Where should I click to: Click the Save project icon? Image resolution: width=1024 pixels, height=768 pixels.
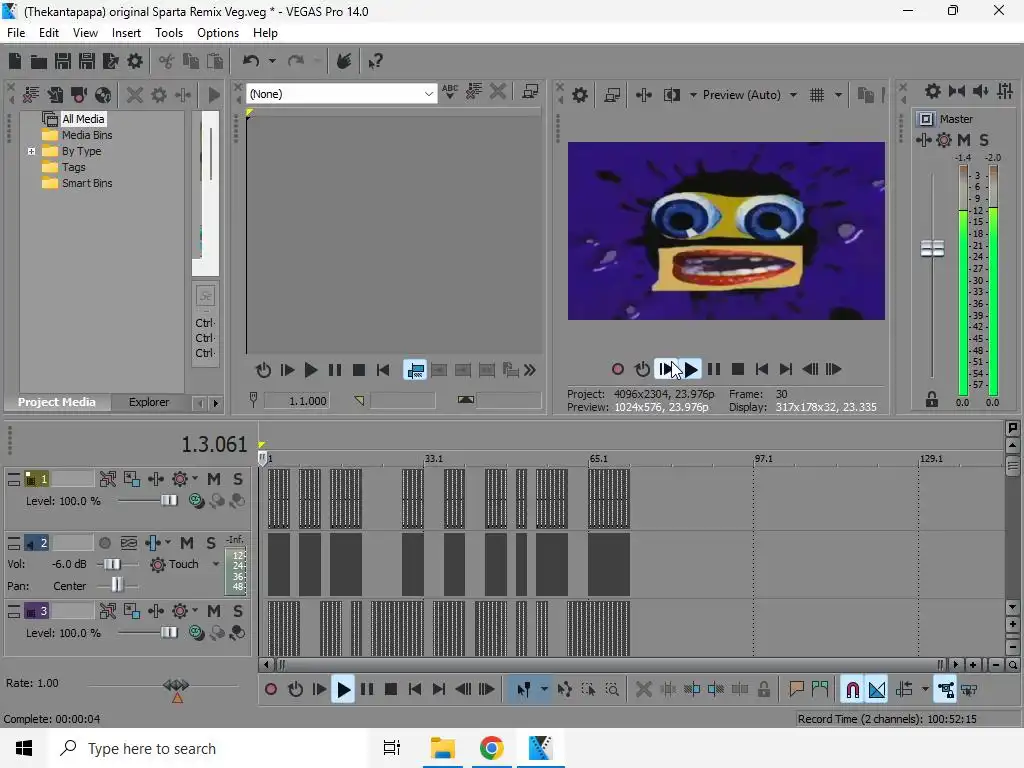[x=63, y=61]
